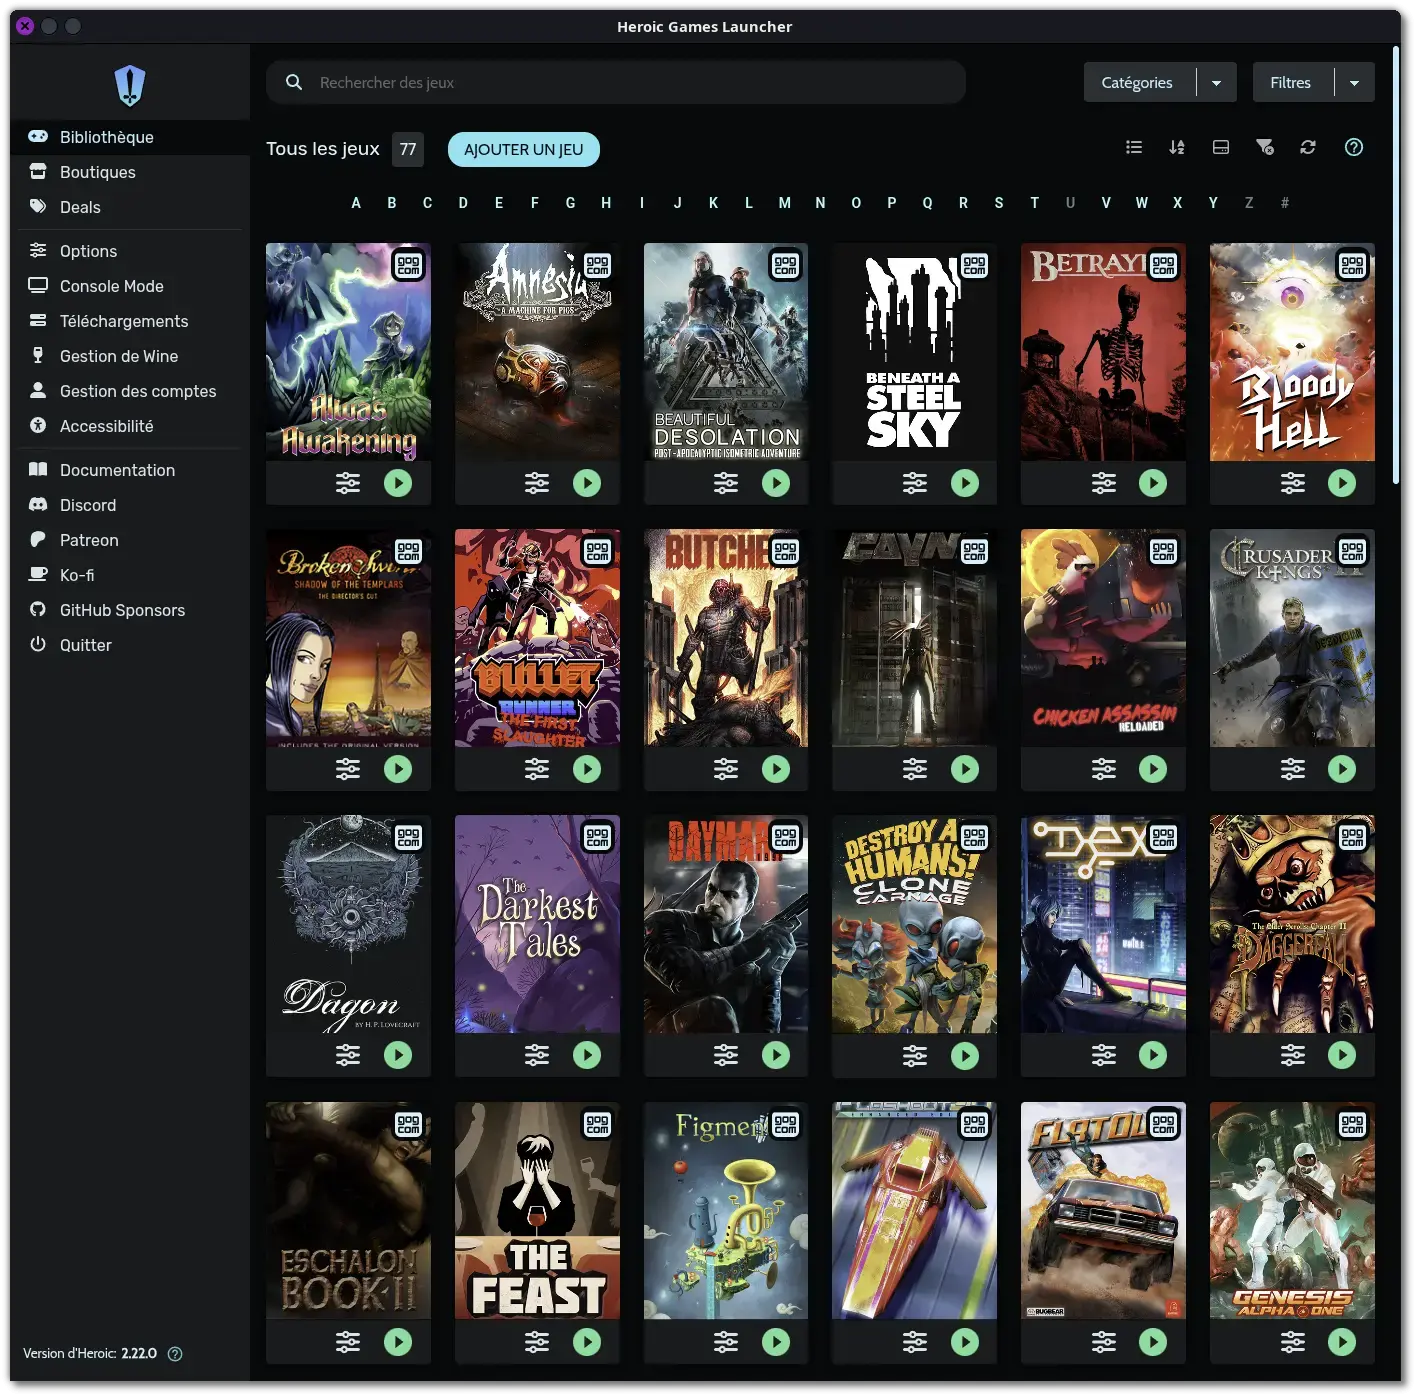Open settings for Daymare
The image size is (1417, 1397).
pos(726,1055)
